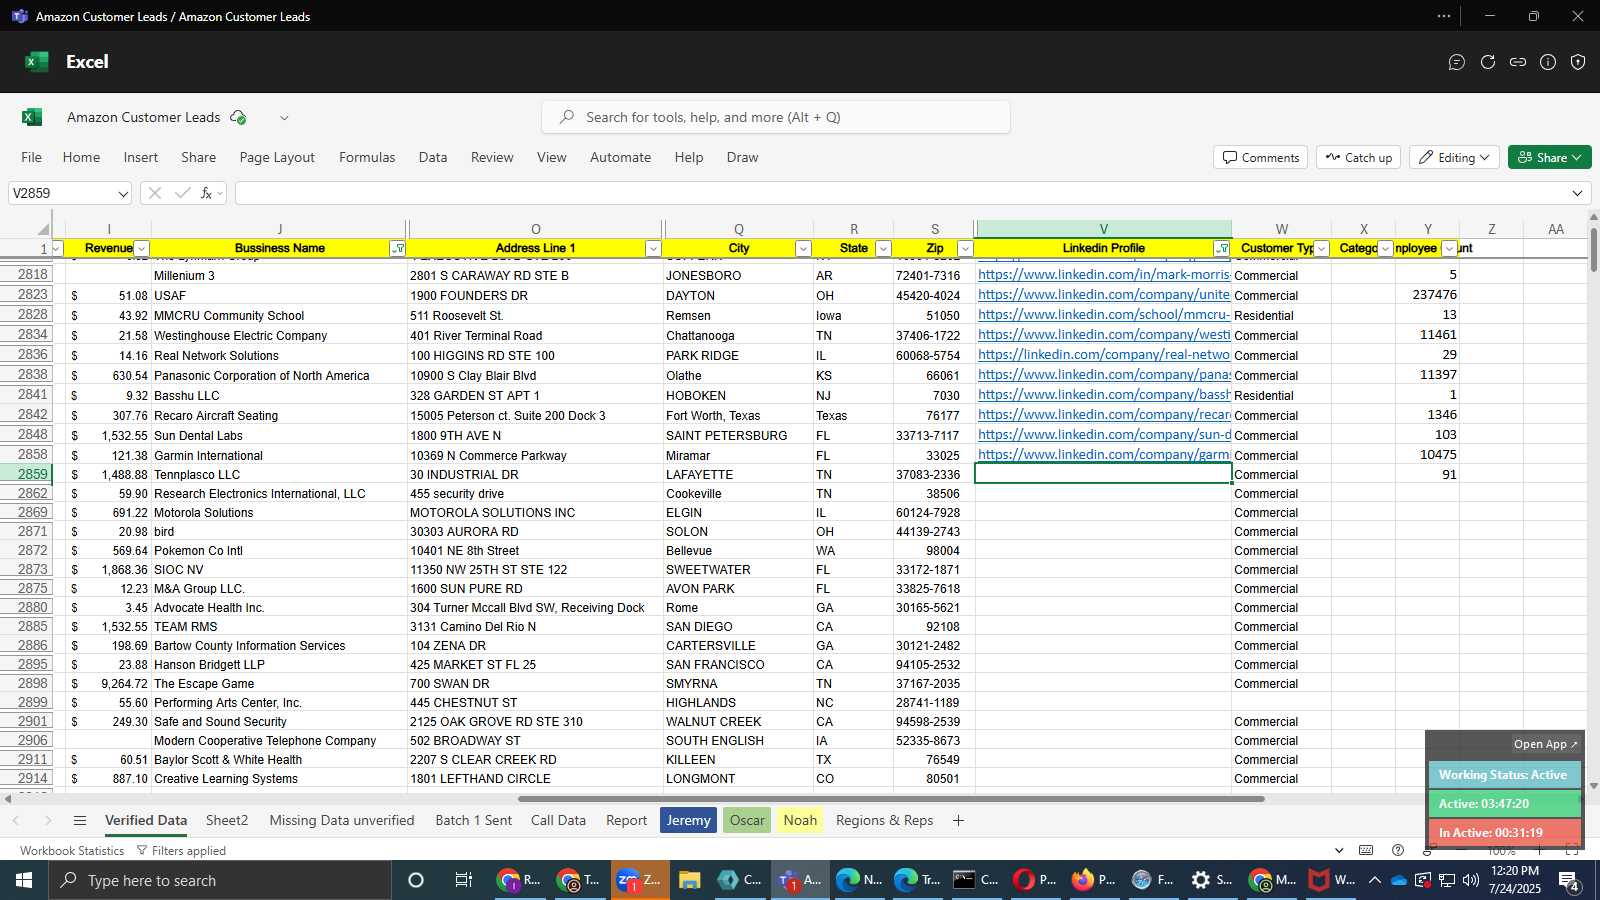Click the horizontal scrollbar thumb

[x=891, y=799]
